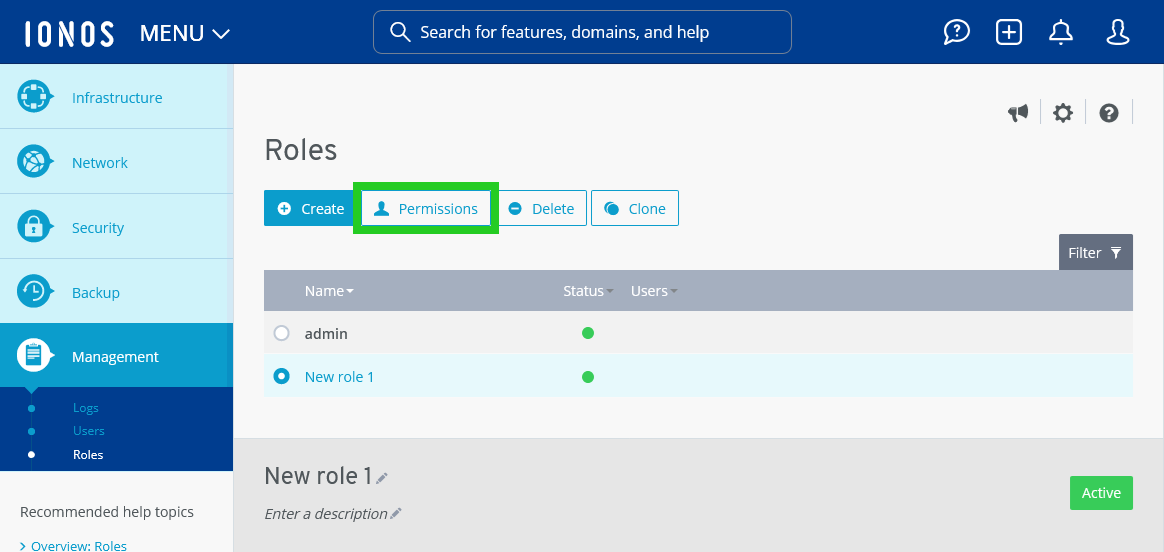This screenshot has height=552, width=1164.
Task: Open Permissions for the selected role
Action: (426, 208)
